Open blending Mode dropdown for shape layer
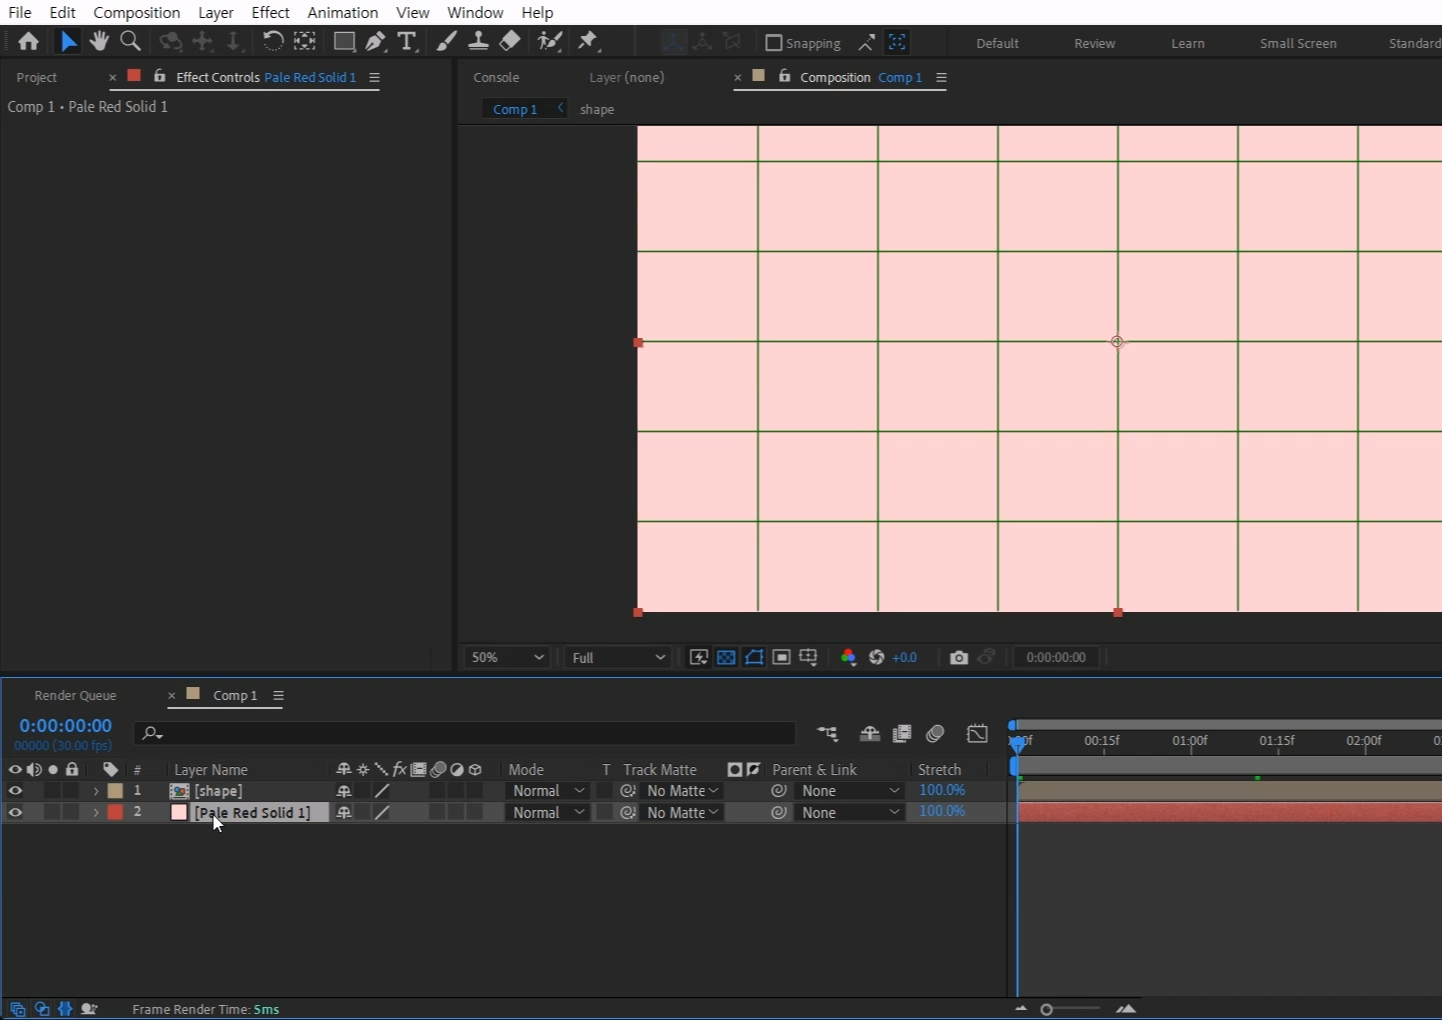The width and height of the screenshot is (1442, 1020). (x=547, y=791)
